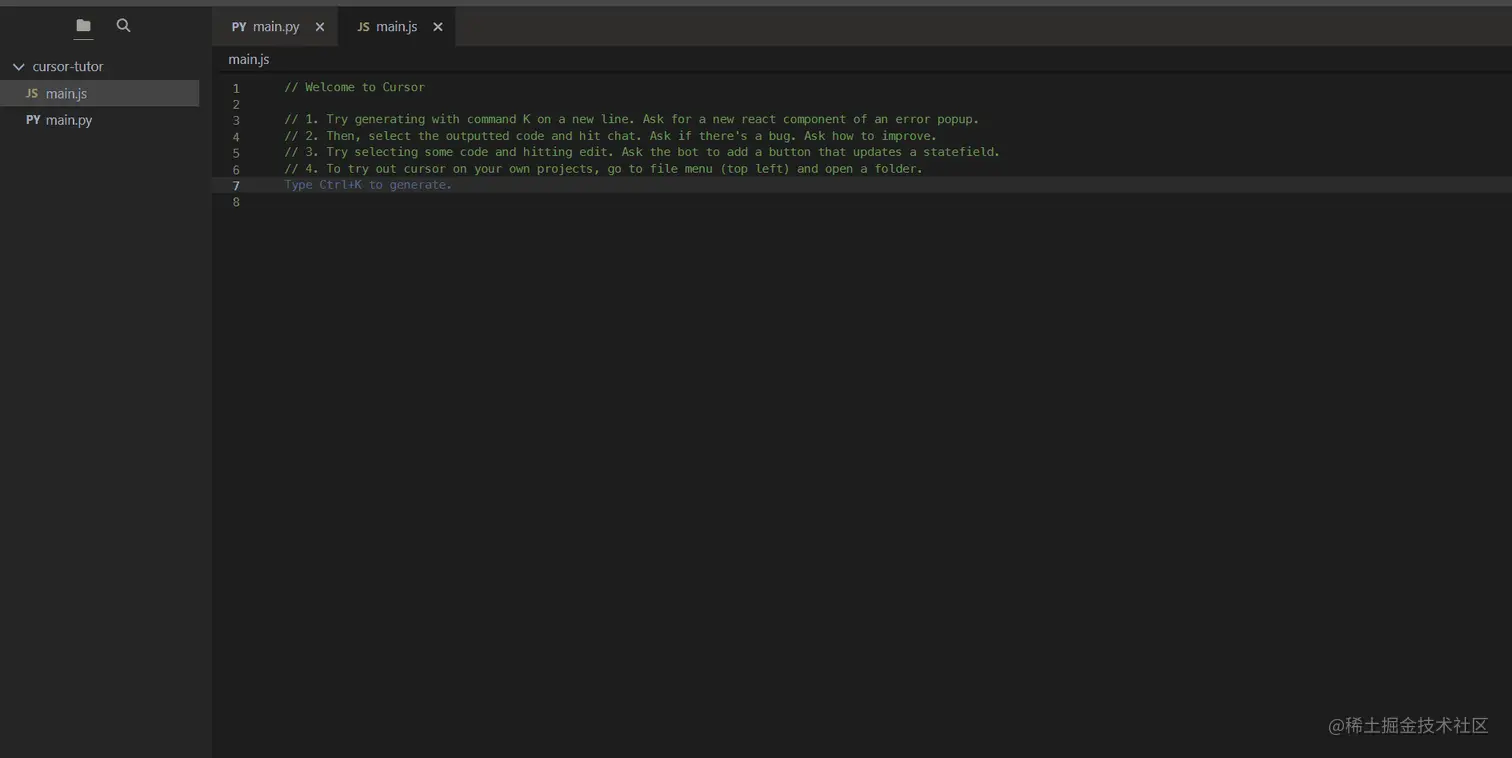Screen dimensions: 1512x758
Task: Click the PY badge on the main.py tab
Action: pos(238,27)
